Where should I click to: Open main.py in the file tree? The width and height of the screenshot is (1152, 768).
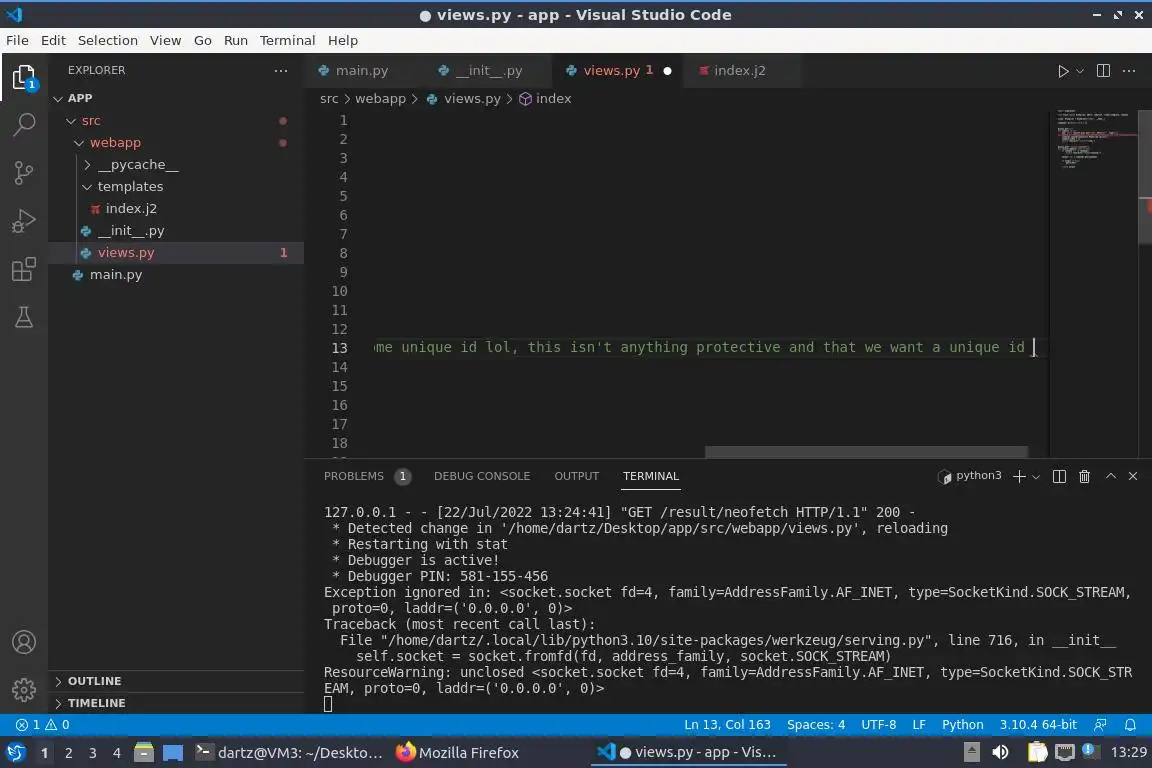176,275
